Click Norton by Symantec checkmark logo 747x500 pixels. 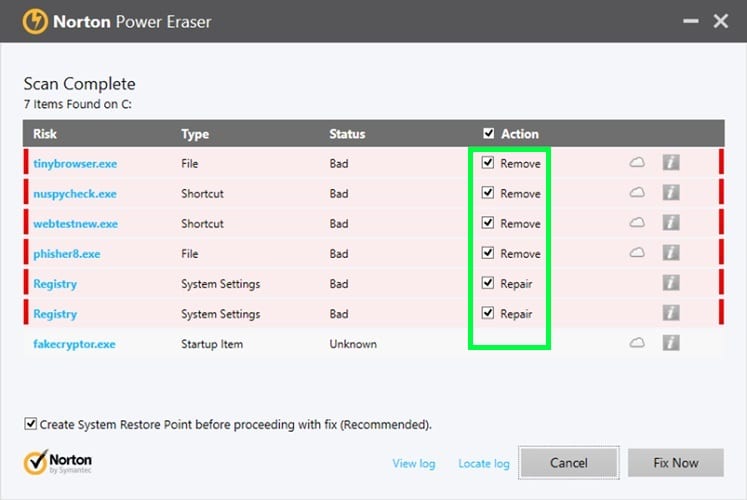[x=57, y=462]
